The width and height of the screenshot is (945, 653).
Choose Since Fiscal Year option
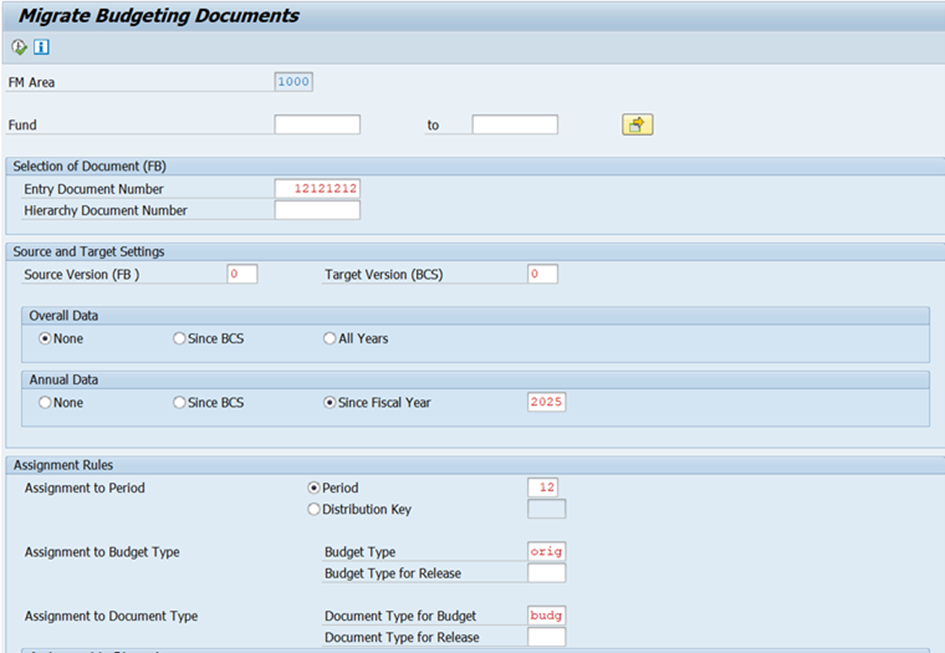(330, 403)
